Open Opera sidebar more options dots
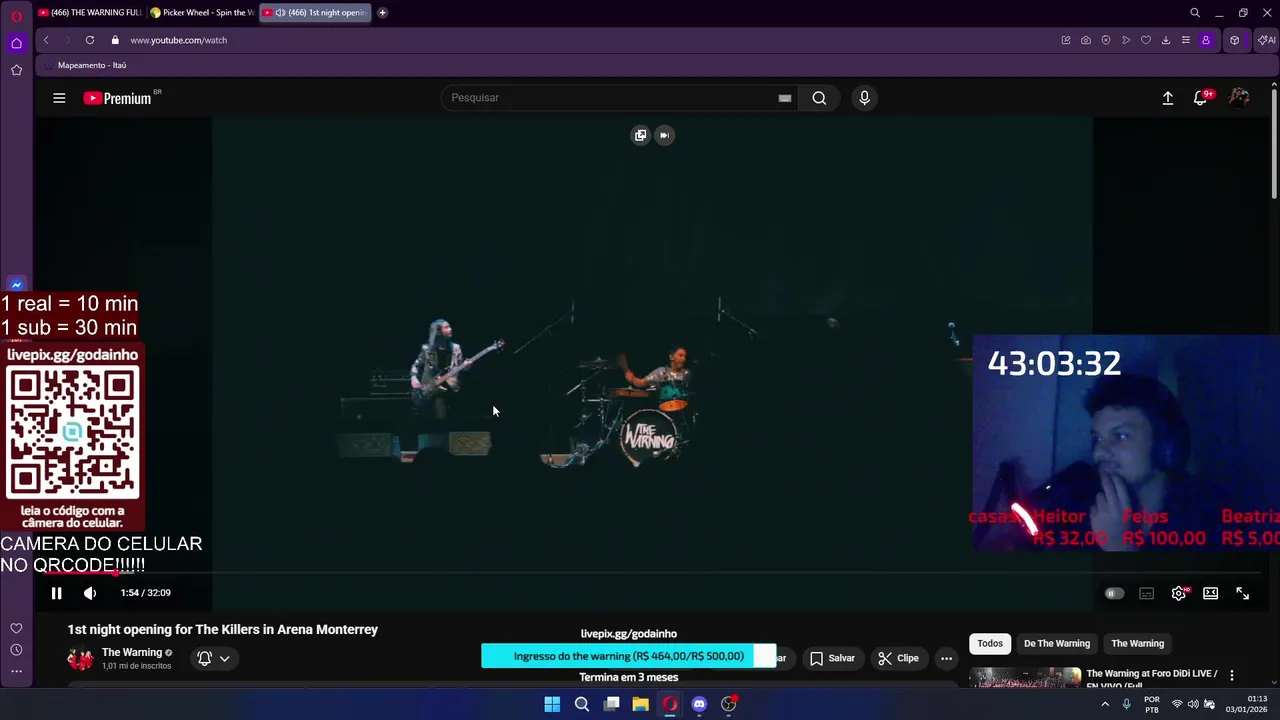 [16, 671]
